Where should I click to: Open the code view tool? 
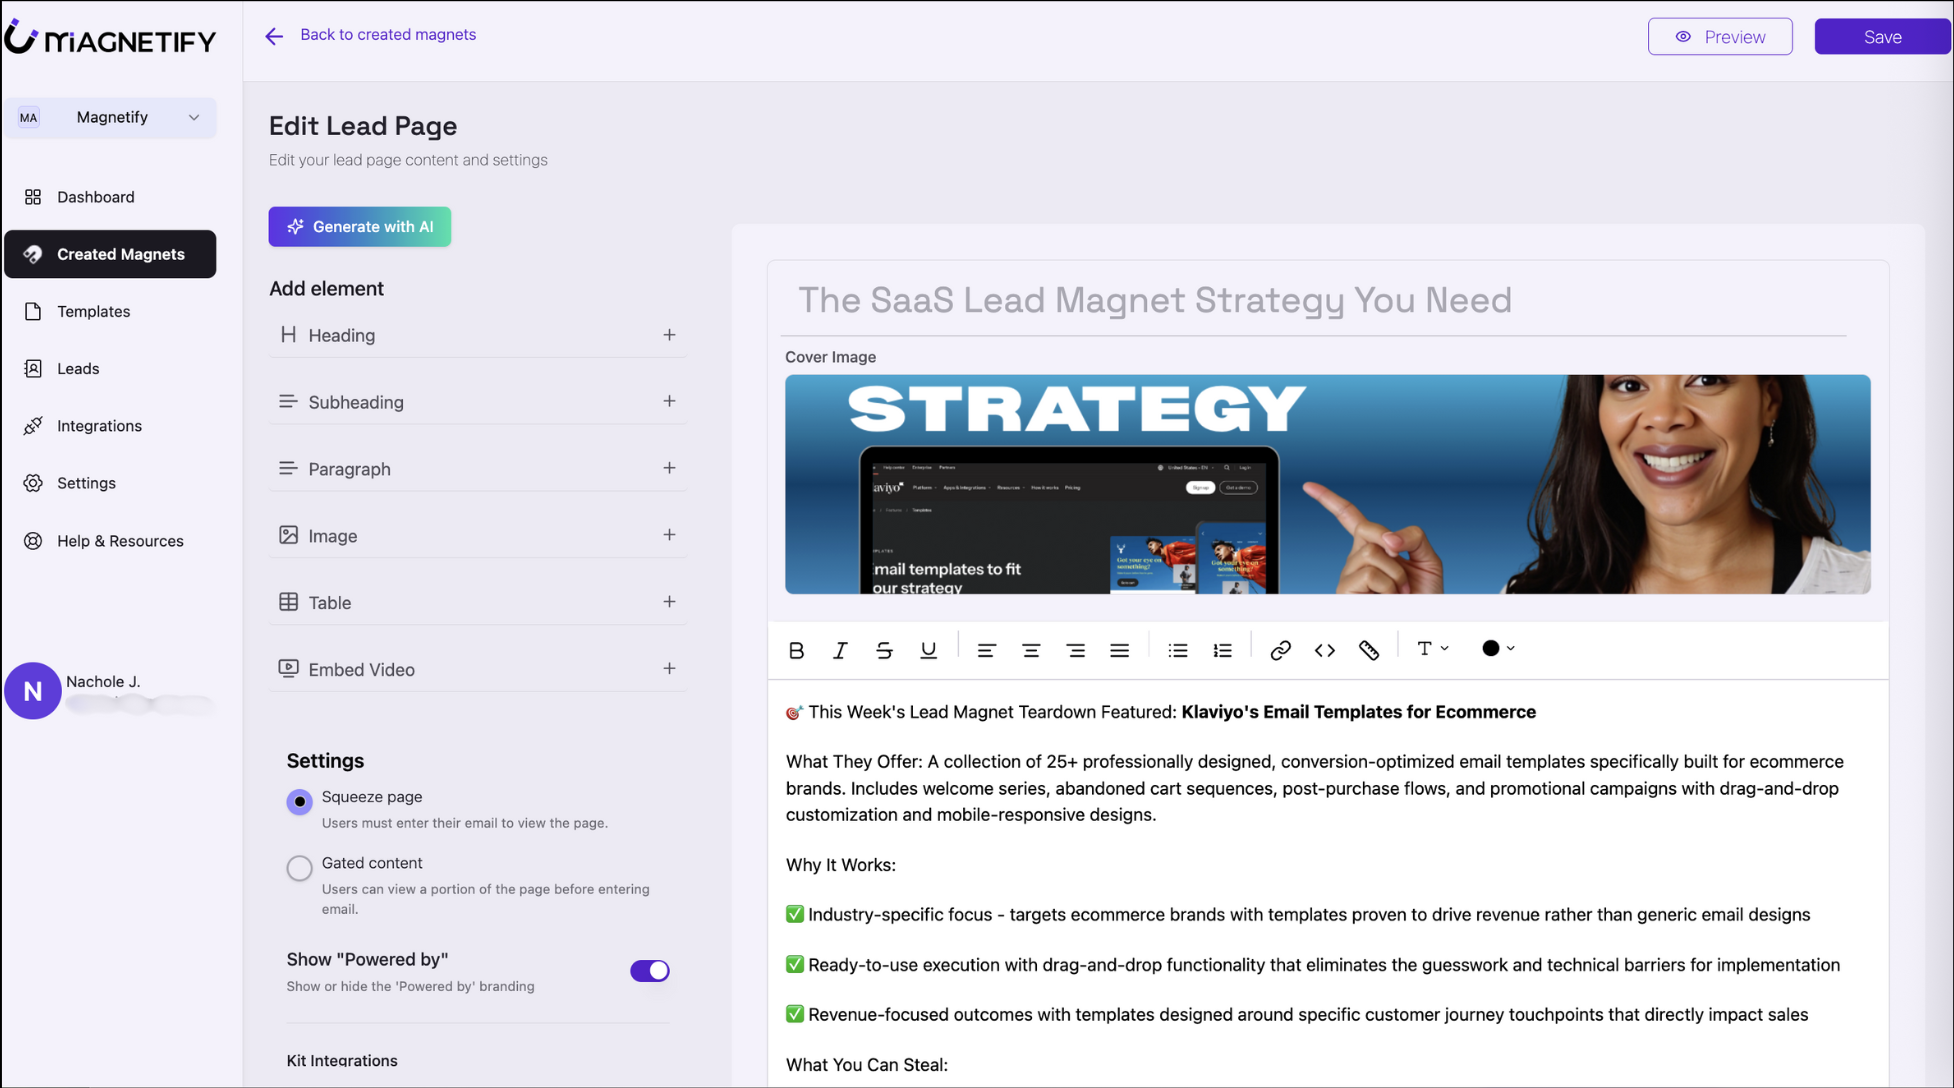pos(1324,650)
